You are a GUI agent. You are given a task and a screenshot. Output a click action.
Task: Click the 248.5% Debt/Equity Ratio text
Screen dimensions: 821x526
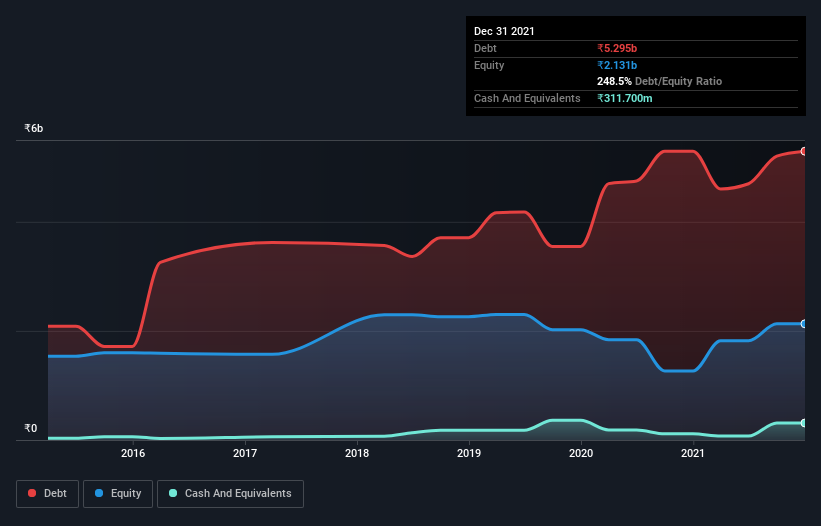660,82
